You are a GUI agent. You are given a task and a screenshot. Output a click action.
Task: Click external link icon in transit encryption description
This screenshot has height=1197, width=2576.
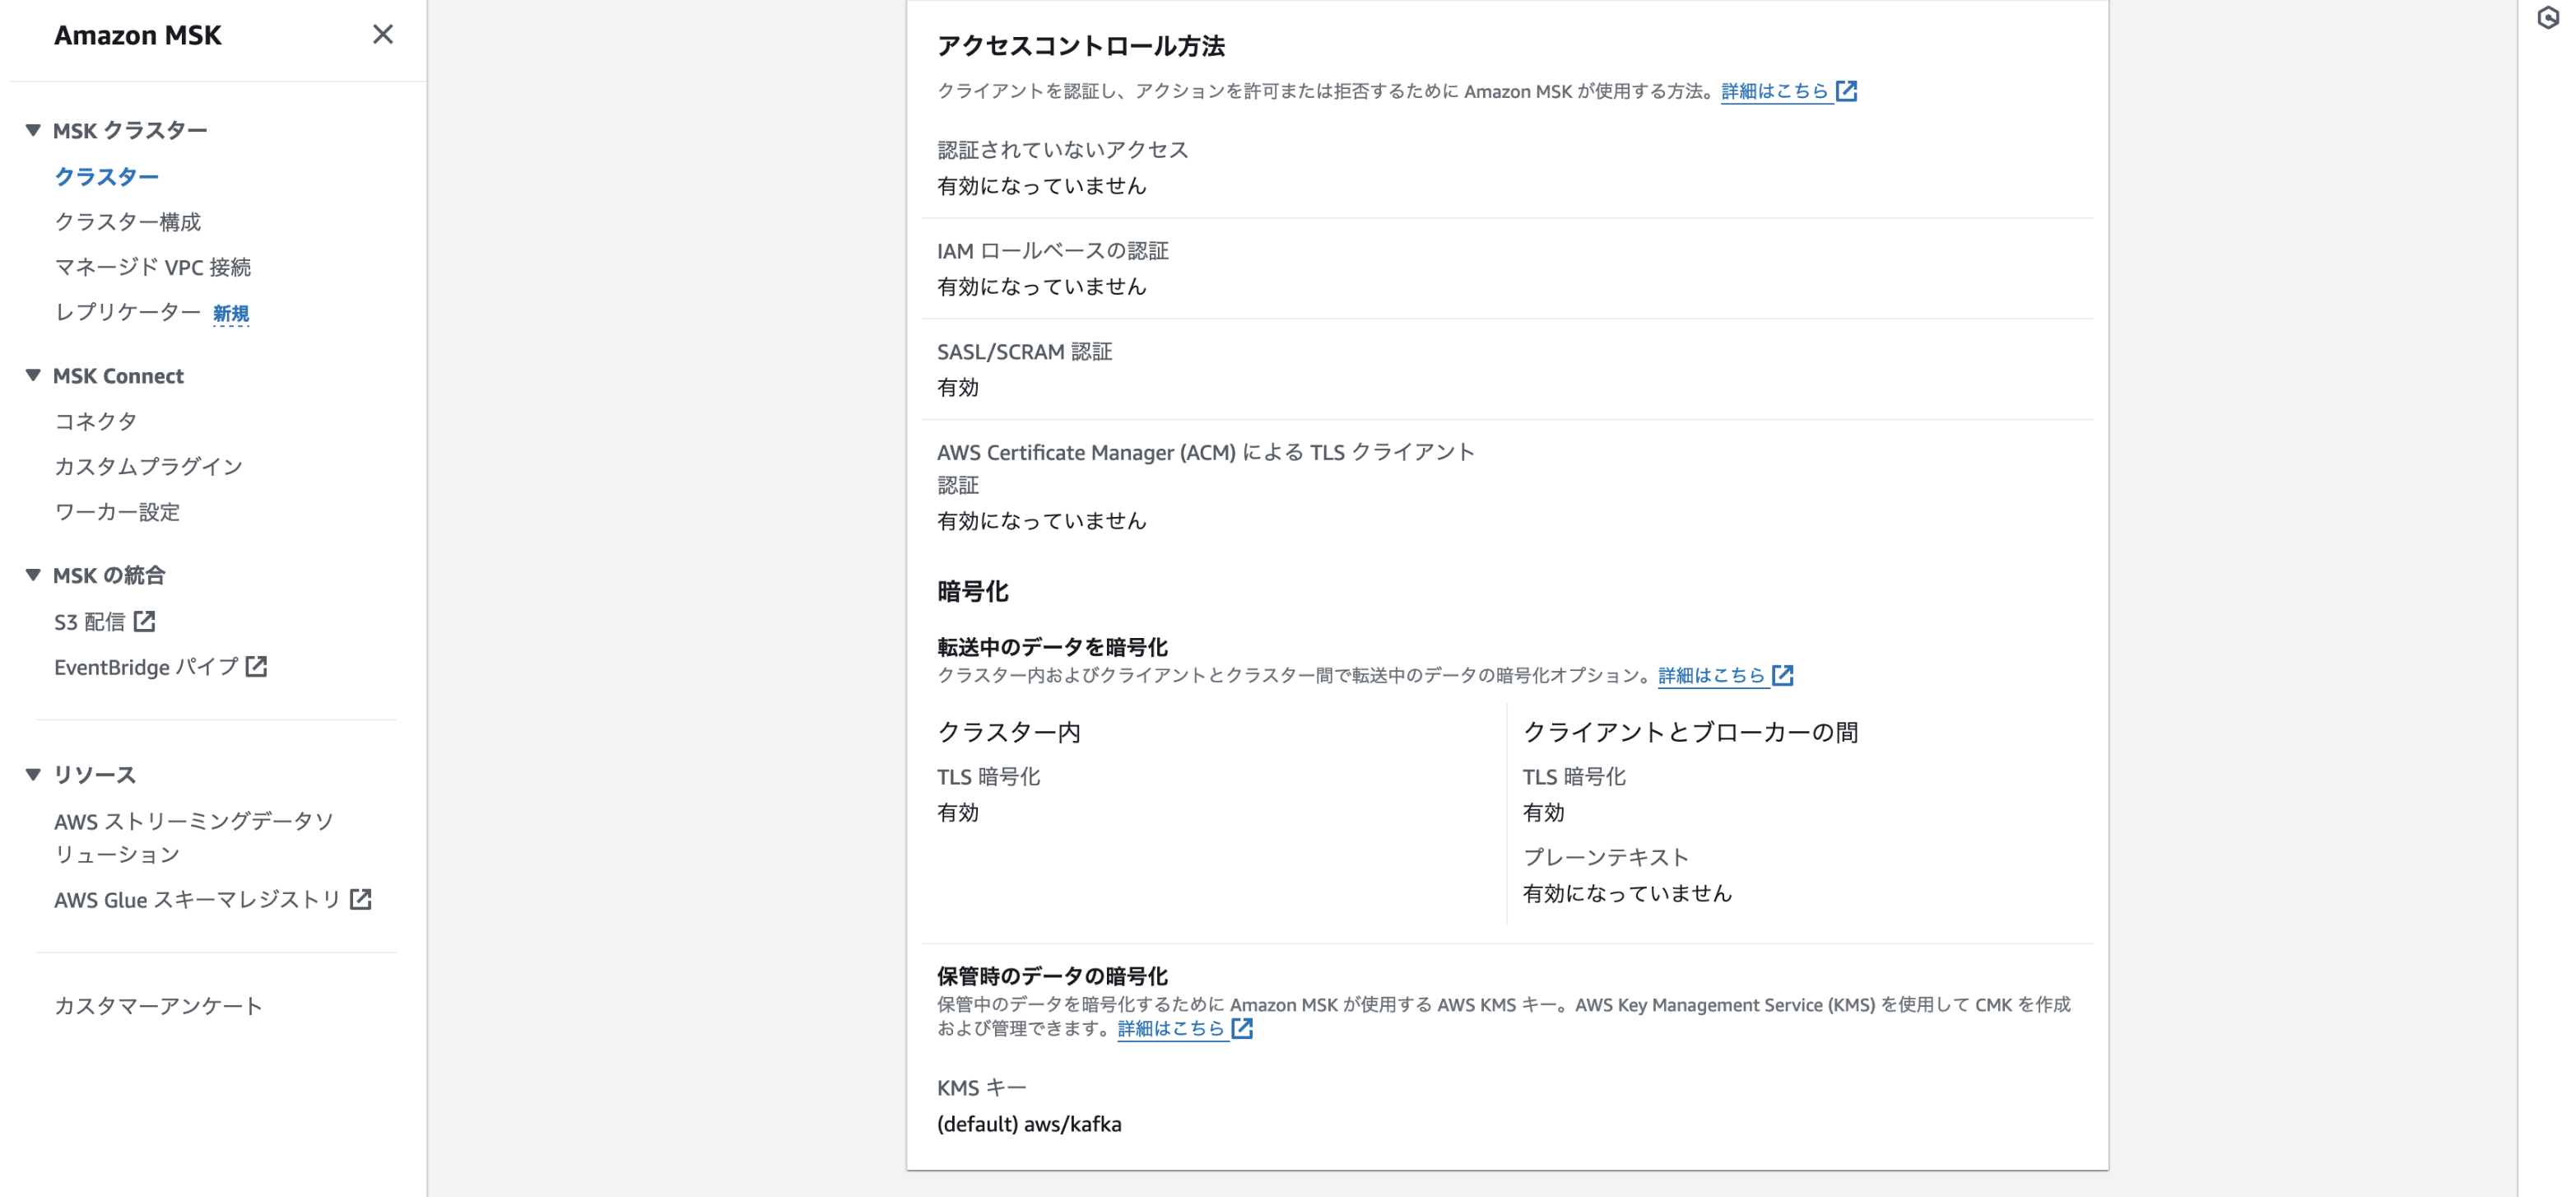pyautogui.click(x=1783, y=676)
